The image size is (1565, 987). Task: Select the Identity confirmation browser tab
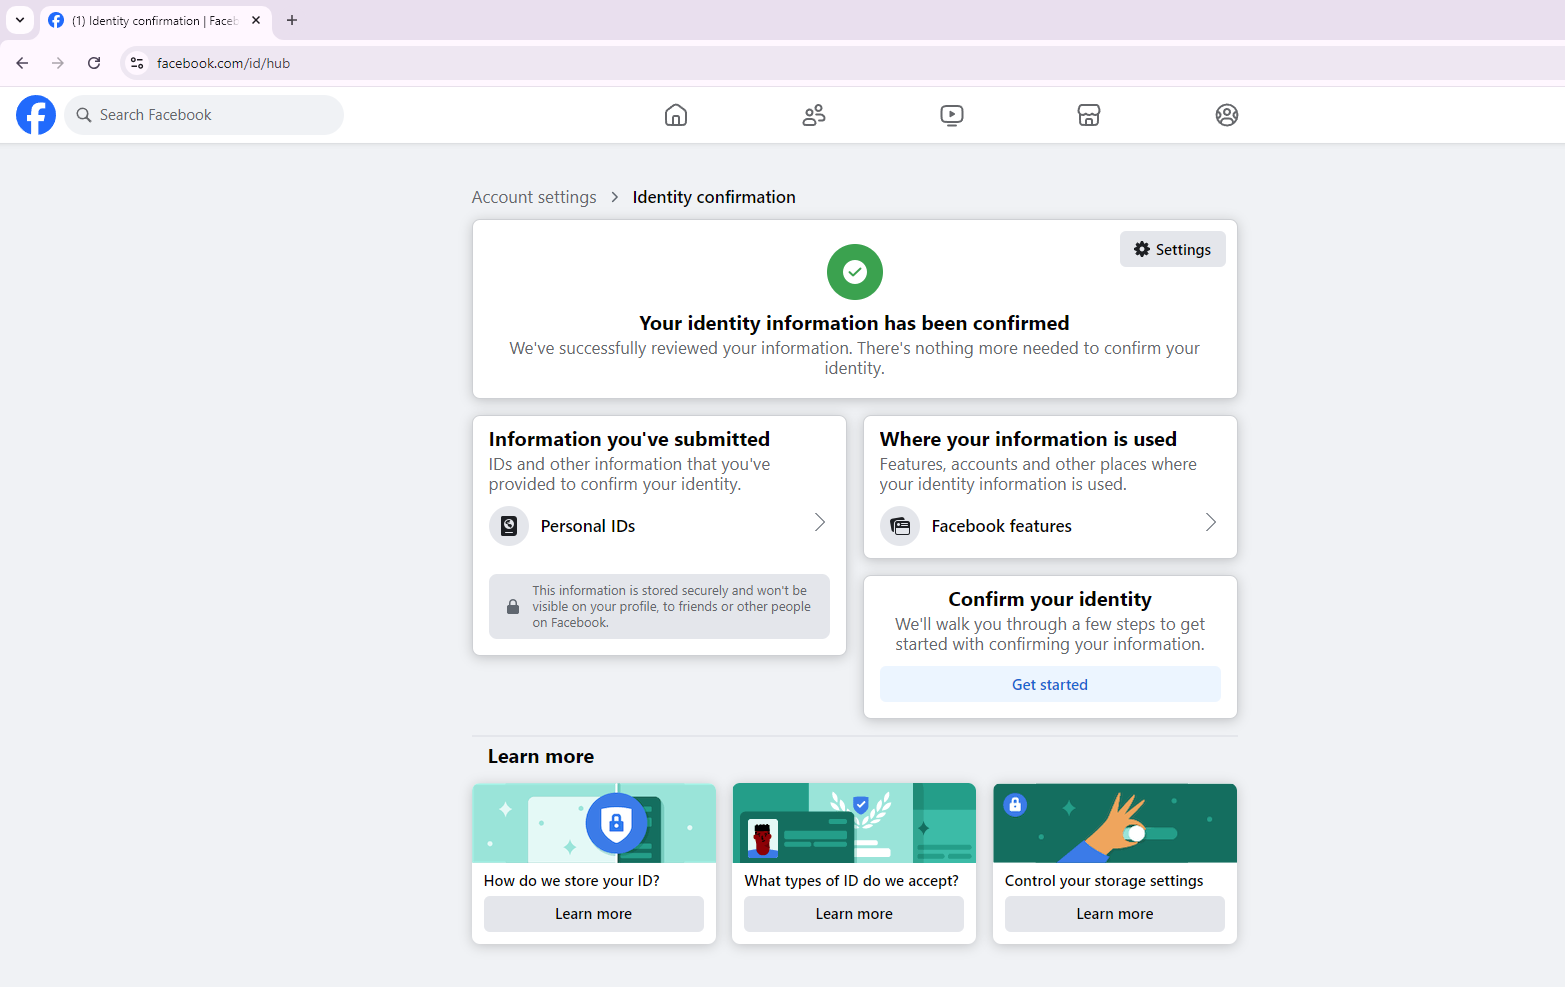coord(155,20)
